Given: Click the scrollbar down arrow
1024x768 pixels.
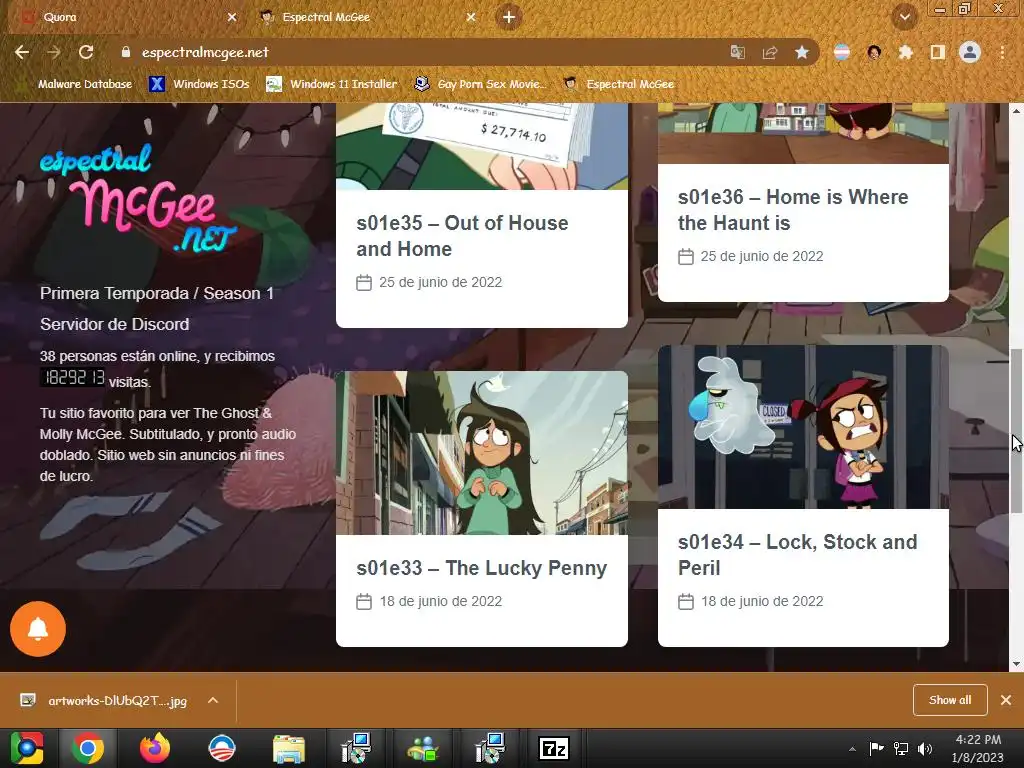Looking at the screenshot, I should point(1016,664).
